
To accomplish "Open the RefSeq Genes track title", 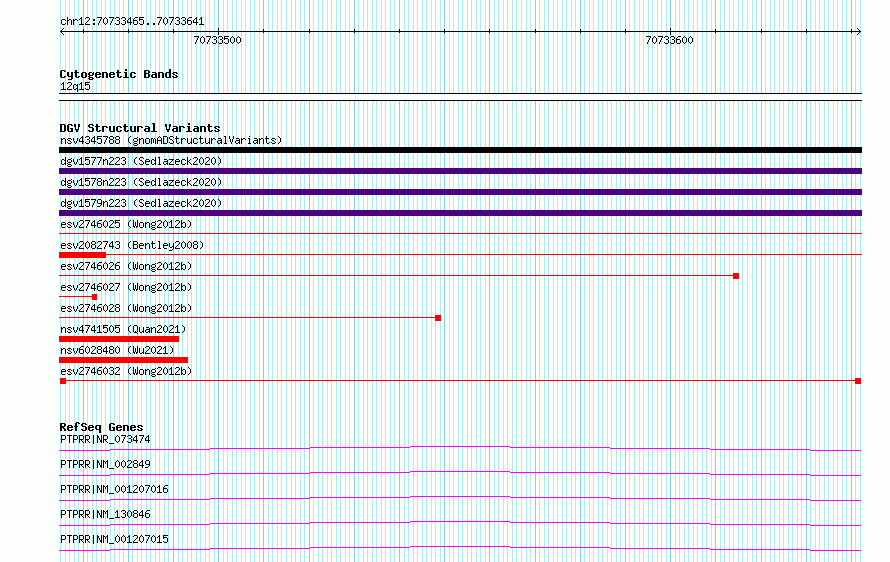I will coord(102,427).
